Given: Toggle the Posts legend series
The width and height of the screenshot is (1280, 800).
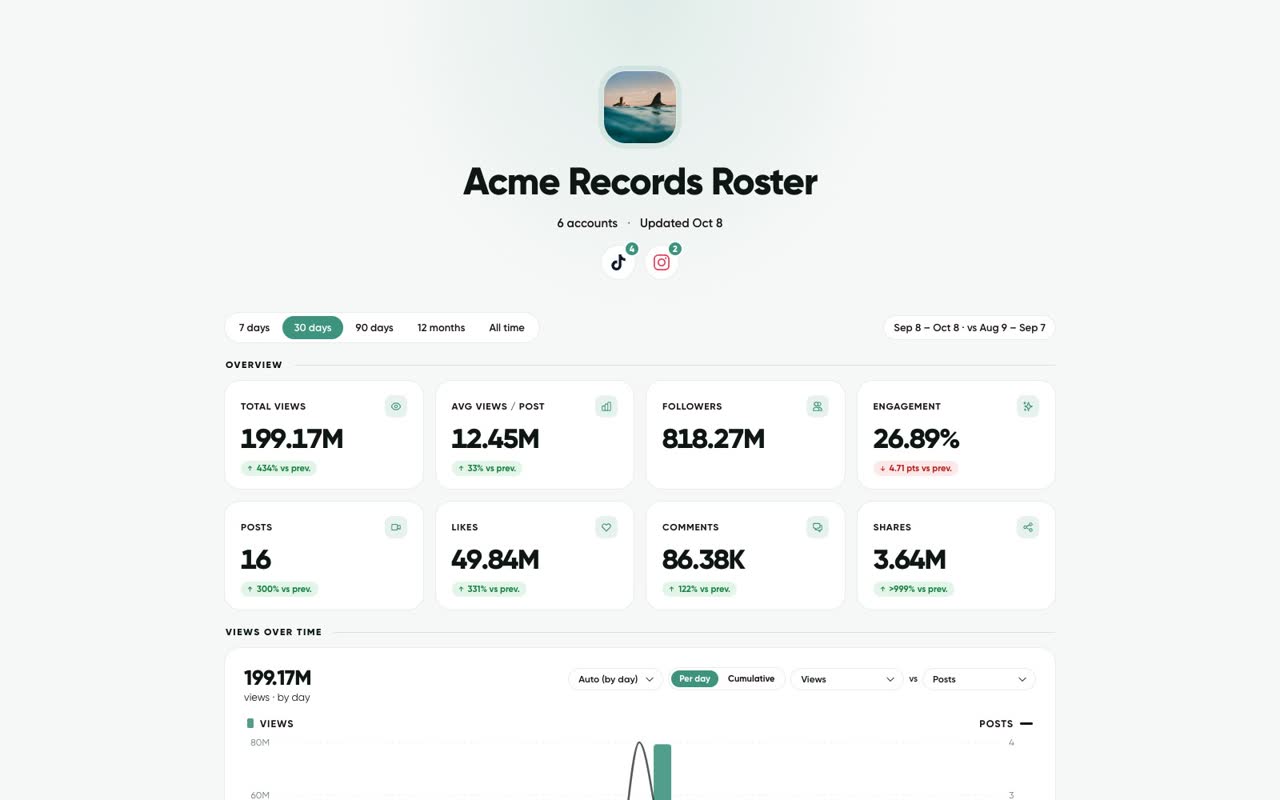Looking at the screenshot, I should point(1006,724).
